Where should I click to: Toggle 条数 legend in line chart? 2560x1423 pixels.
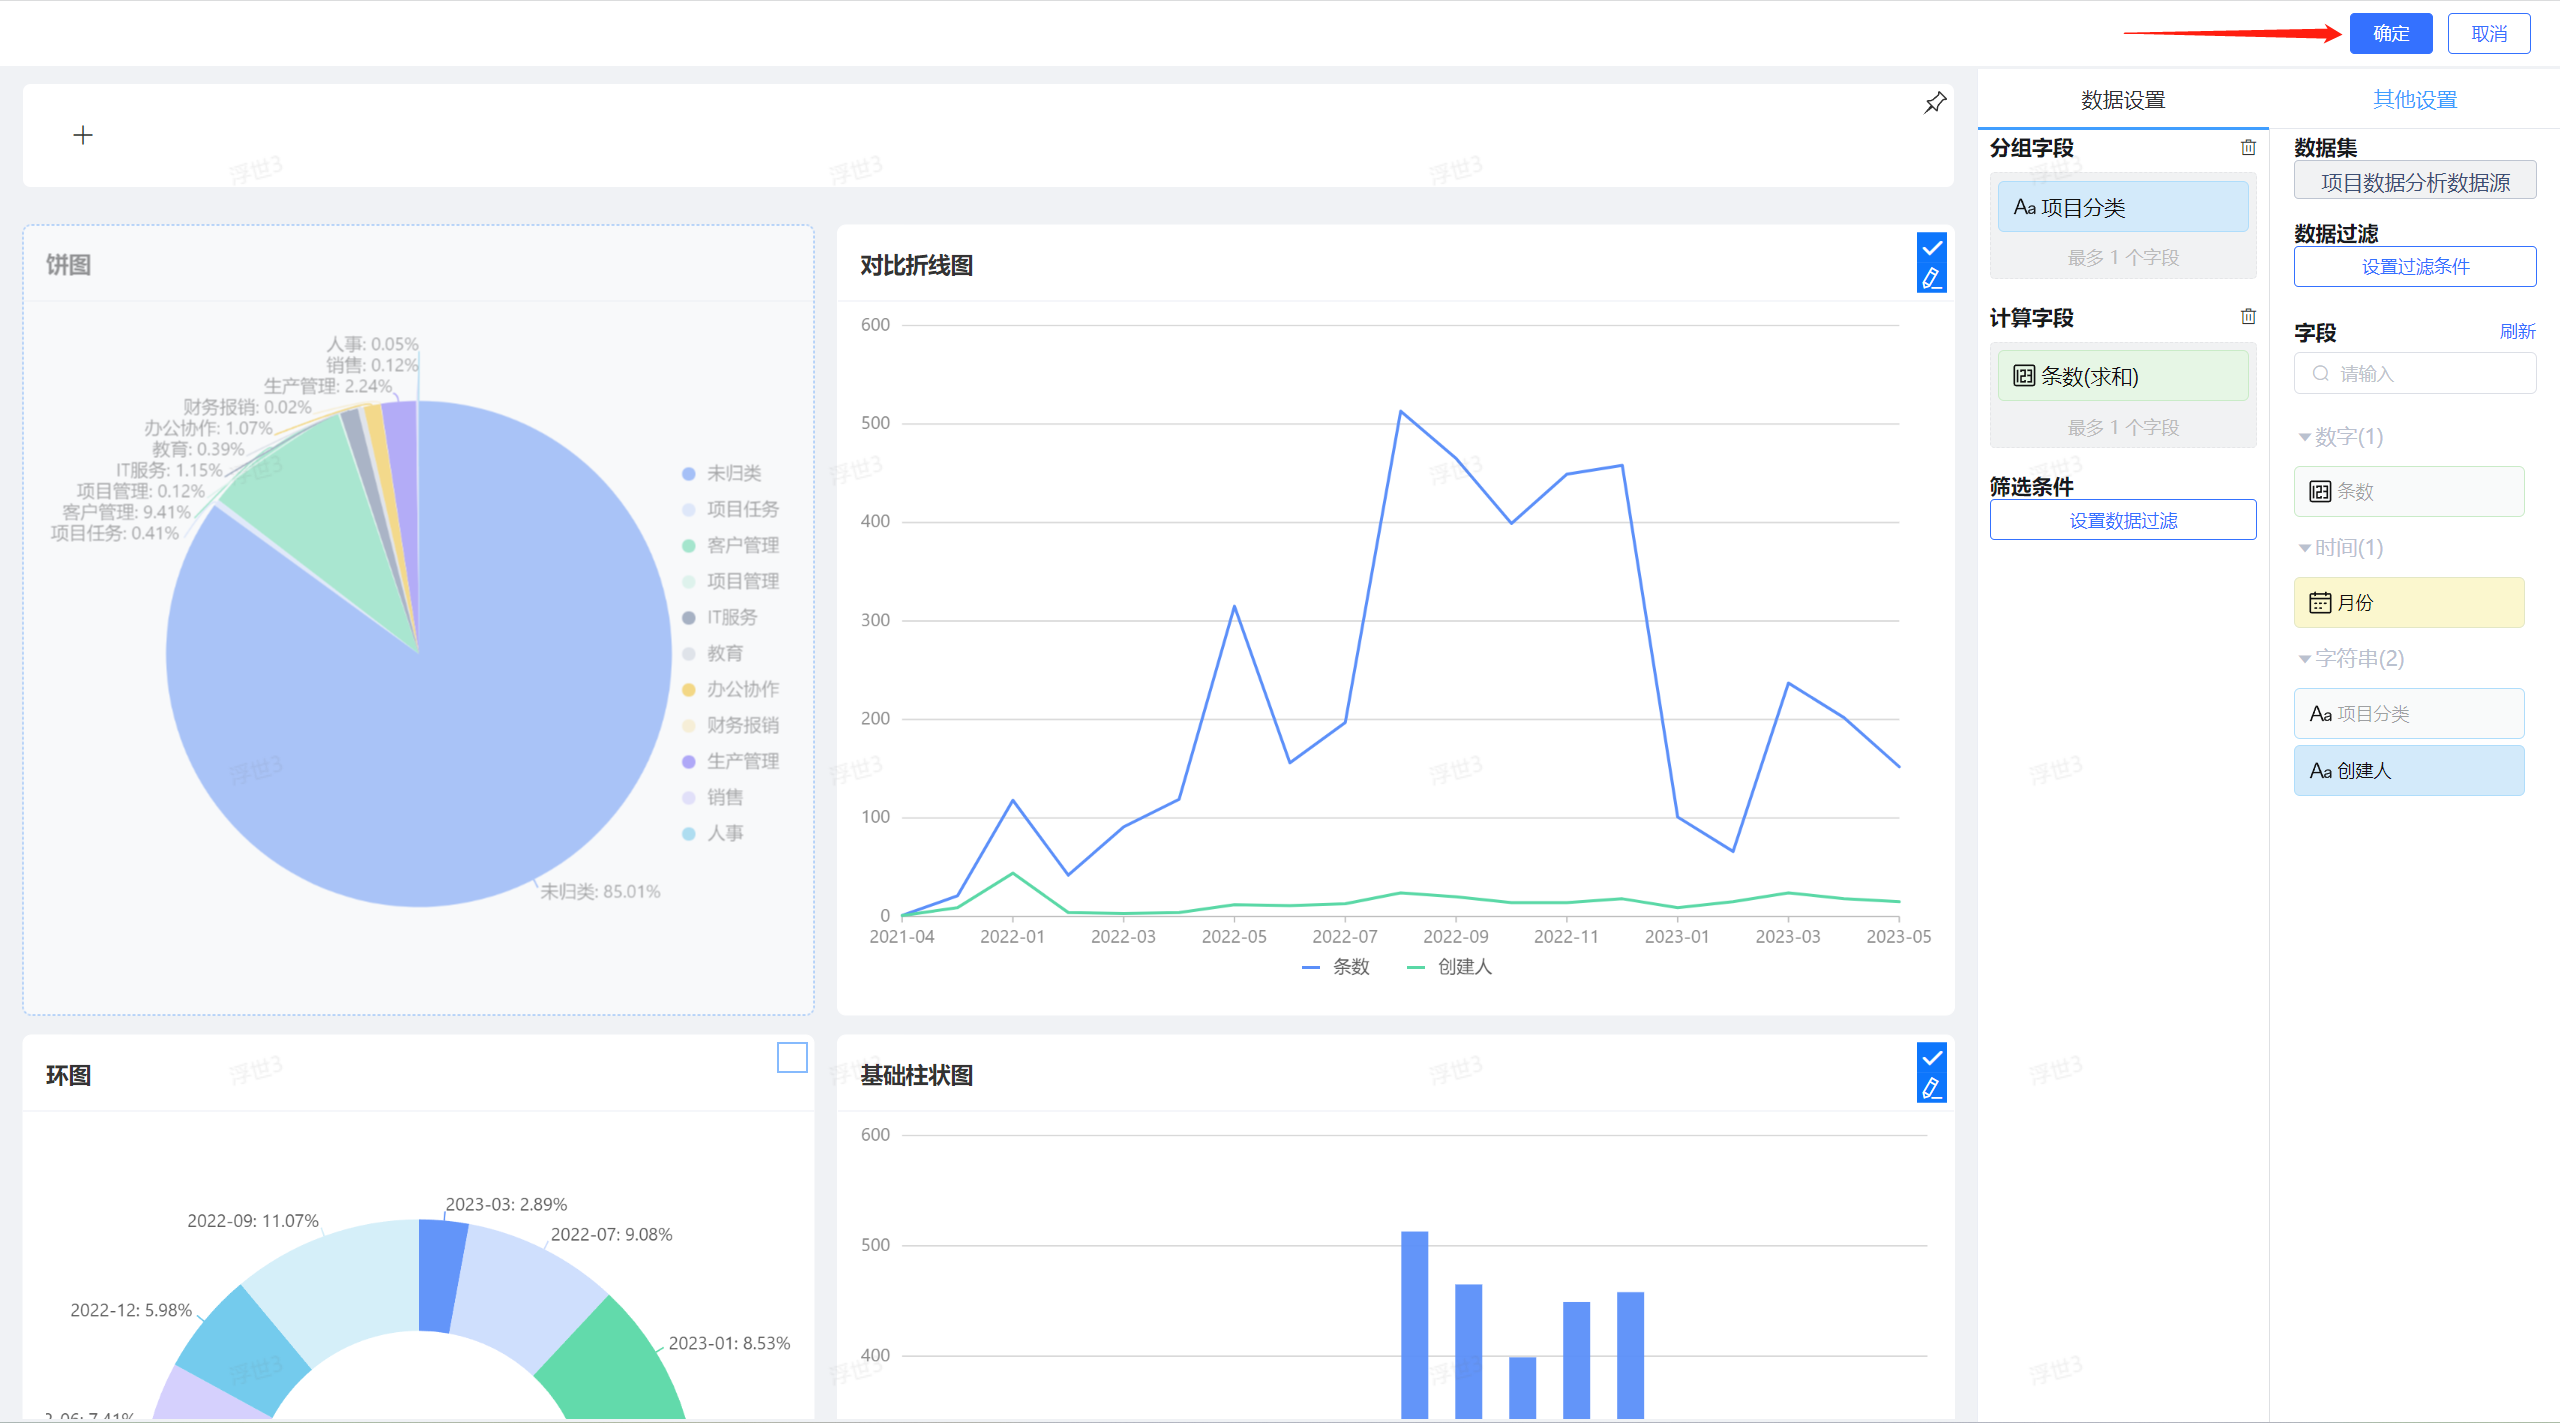[1336, 967]
